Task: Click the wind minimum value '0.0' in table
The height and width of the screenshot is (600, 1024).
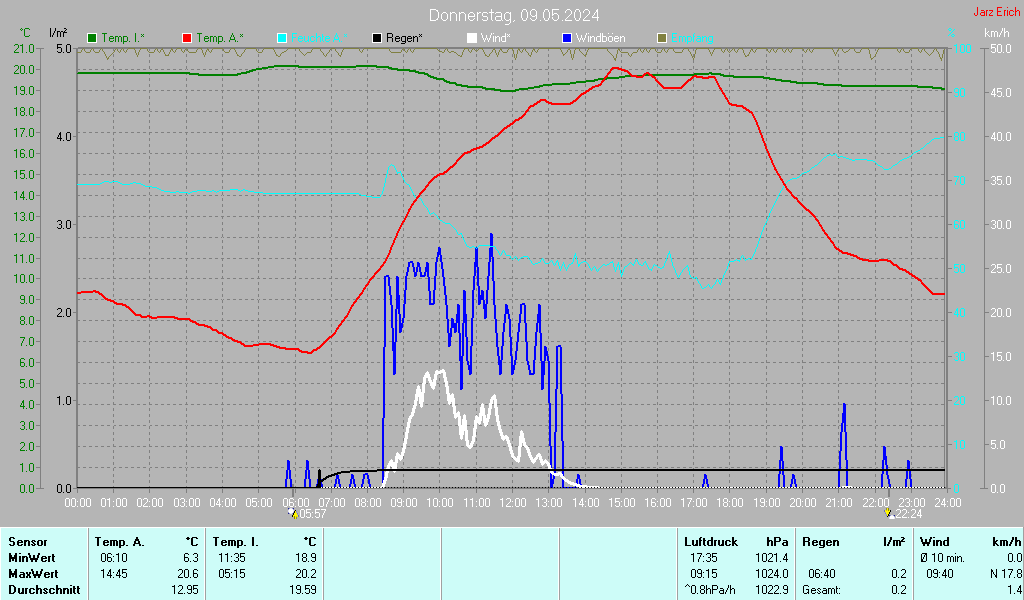Action: click(x=1014, y=558)
